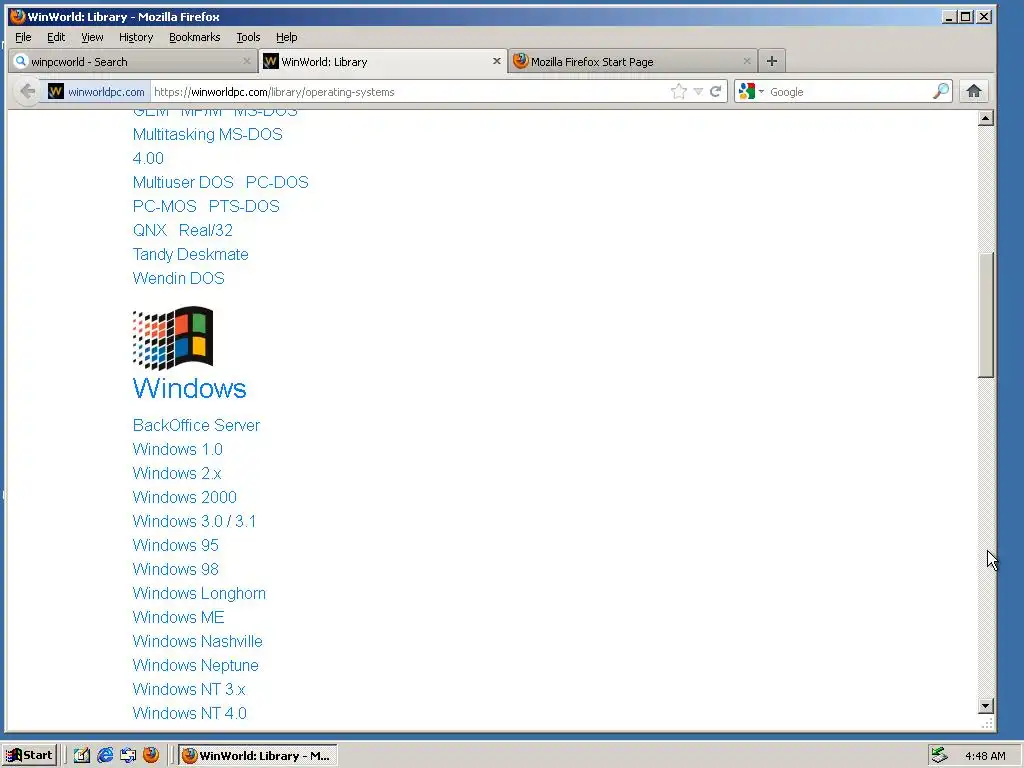Click the bookmark star icon
The width and height of the screenshot is (1024, 768).
coord(679,91)
